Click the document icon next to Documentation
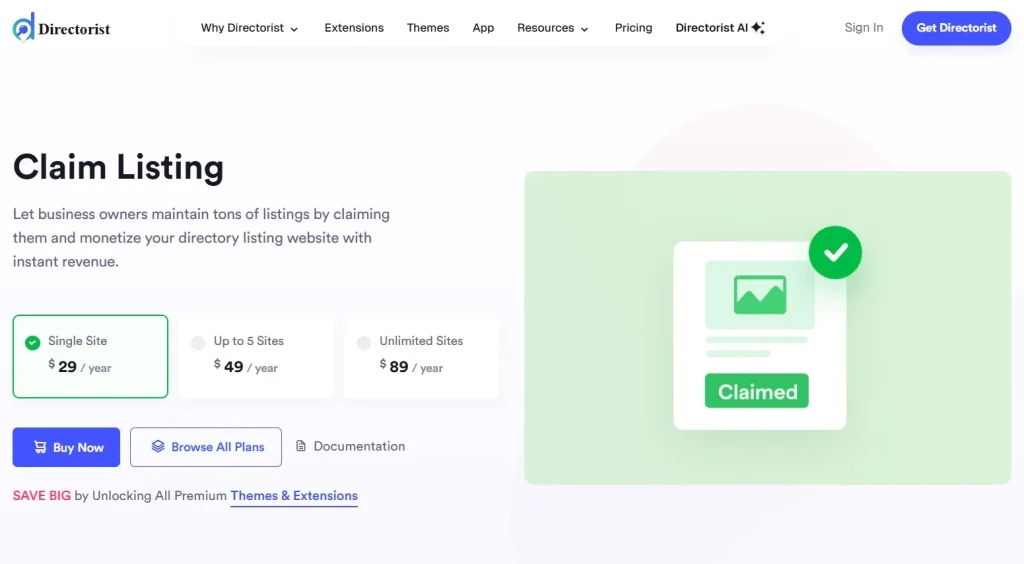This screenshot has width=1024, height=564. (x=301, y=446)
